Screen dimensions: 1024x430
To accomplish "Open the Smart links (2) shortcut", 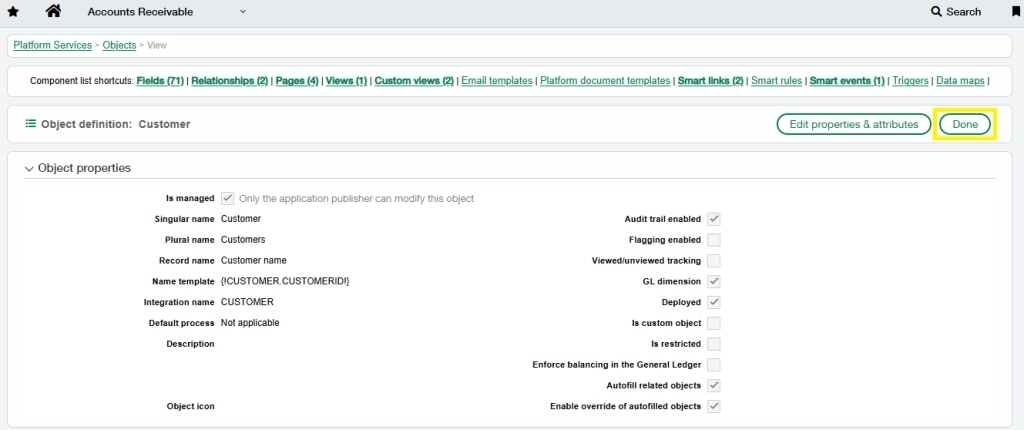I will [x=711, y=81].
